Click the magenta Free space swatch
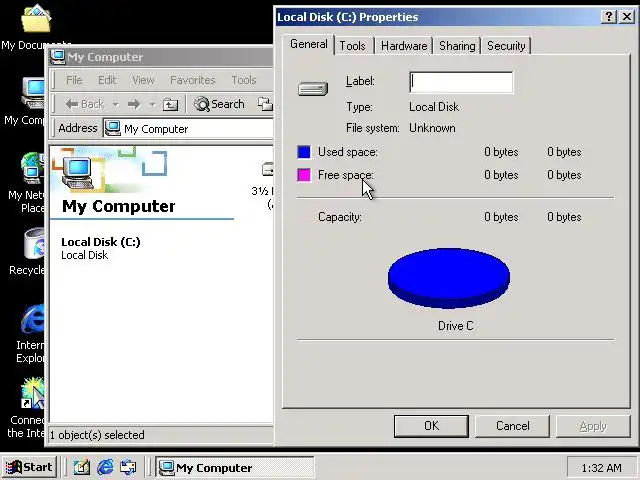 coord(304,175)
